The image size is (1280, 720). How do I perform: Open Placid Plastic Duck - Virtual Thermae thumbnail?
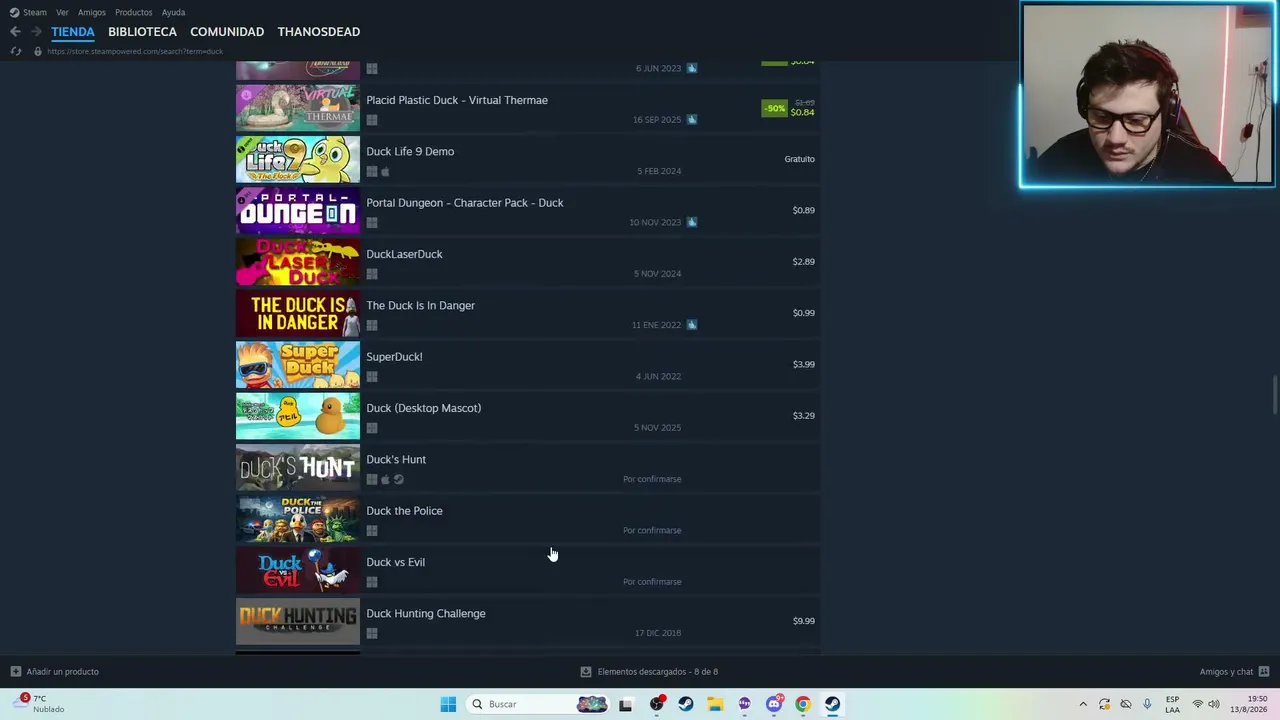pos(298,108)
